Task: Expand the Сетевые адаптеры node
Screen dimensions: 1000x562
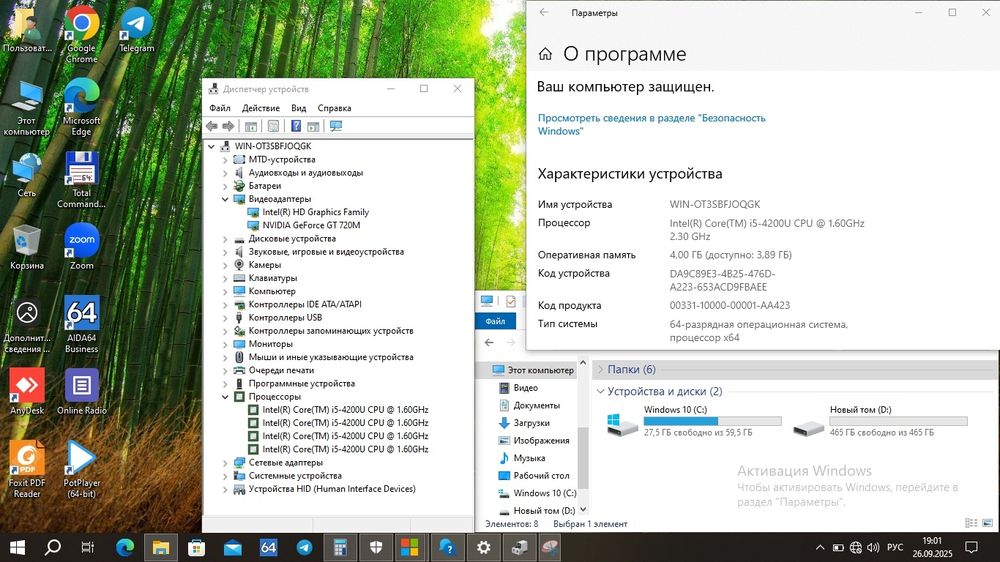Action: [225, 462]
